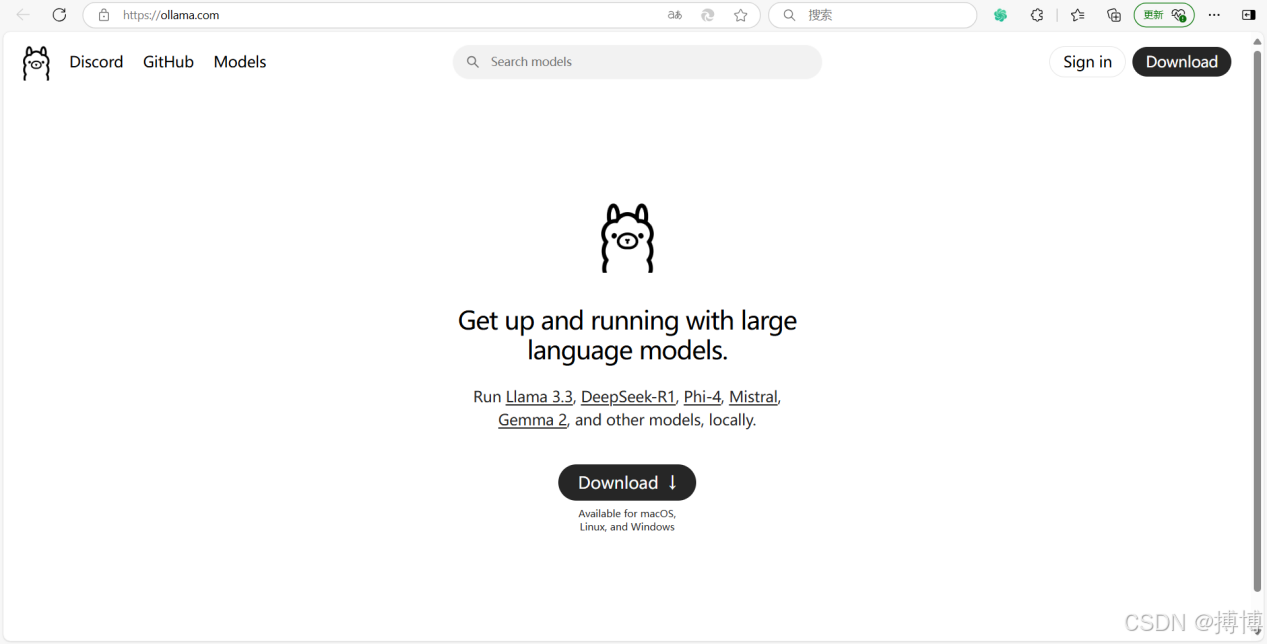The height and width of the screenshot is (644, 1267).
Task: Open the favorites list icon
Action: [1077, 15]
